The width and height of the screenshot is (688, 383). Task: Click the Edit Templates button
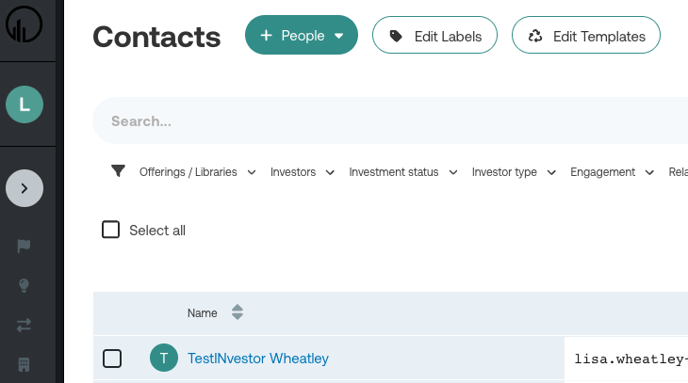pyautogui.click(x=586, y=35)
